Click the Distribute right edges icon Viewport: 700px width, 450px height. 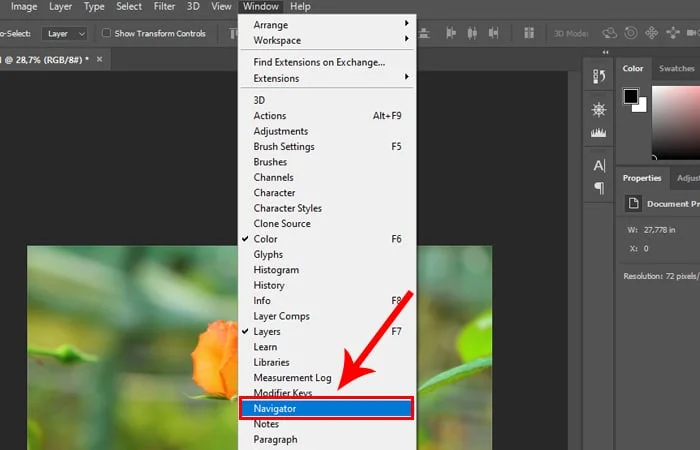[x=493, y=33]
